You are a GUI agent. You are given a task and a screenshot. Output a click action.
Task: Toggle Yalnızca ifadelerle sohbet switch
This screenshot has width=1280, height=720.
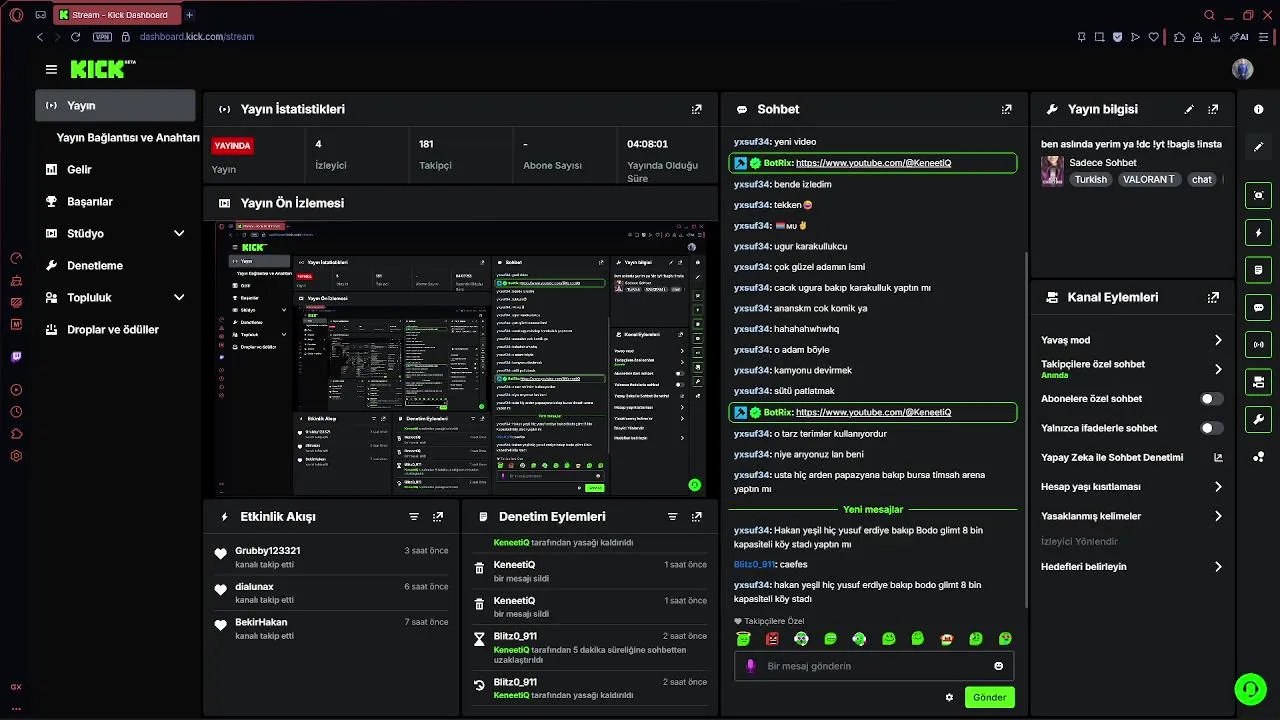(x=1211, y=428)
